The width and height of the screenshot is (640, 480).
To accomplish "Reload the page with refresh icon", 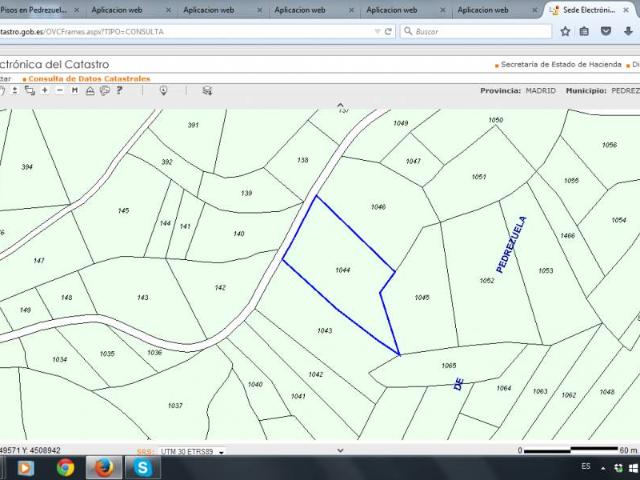I will (x=388, y=31).
